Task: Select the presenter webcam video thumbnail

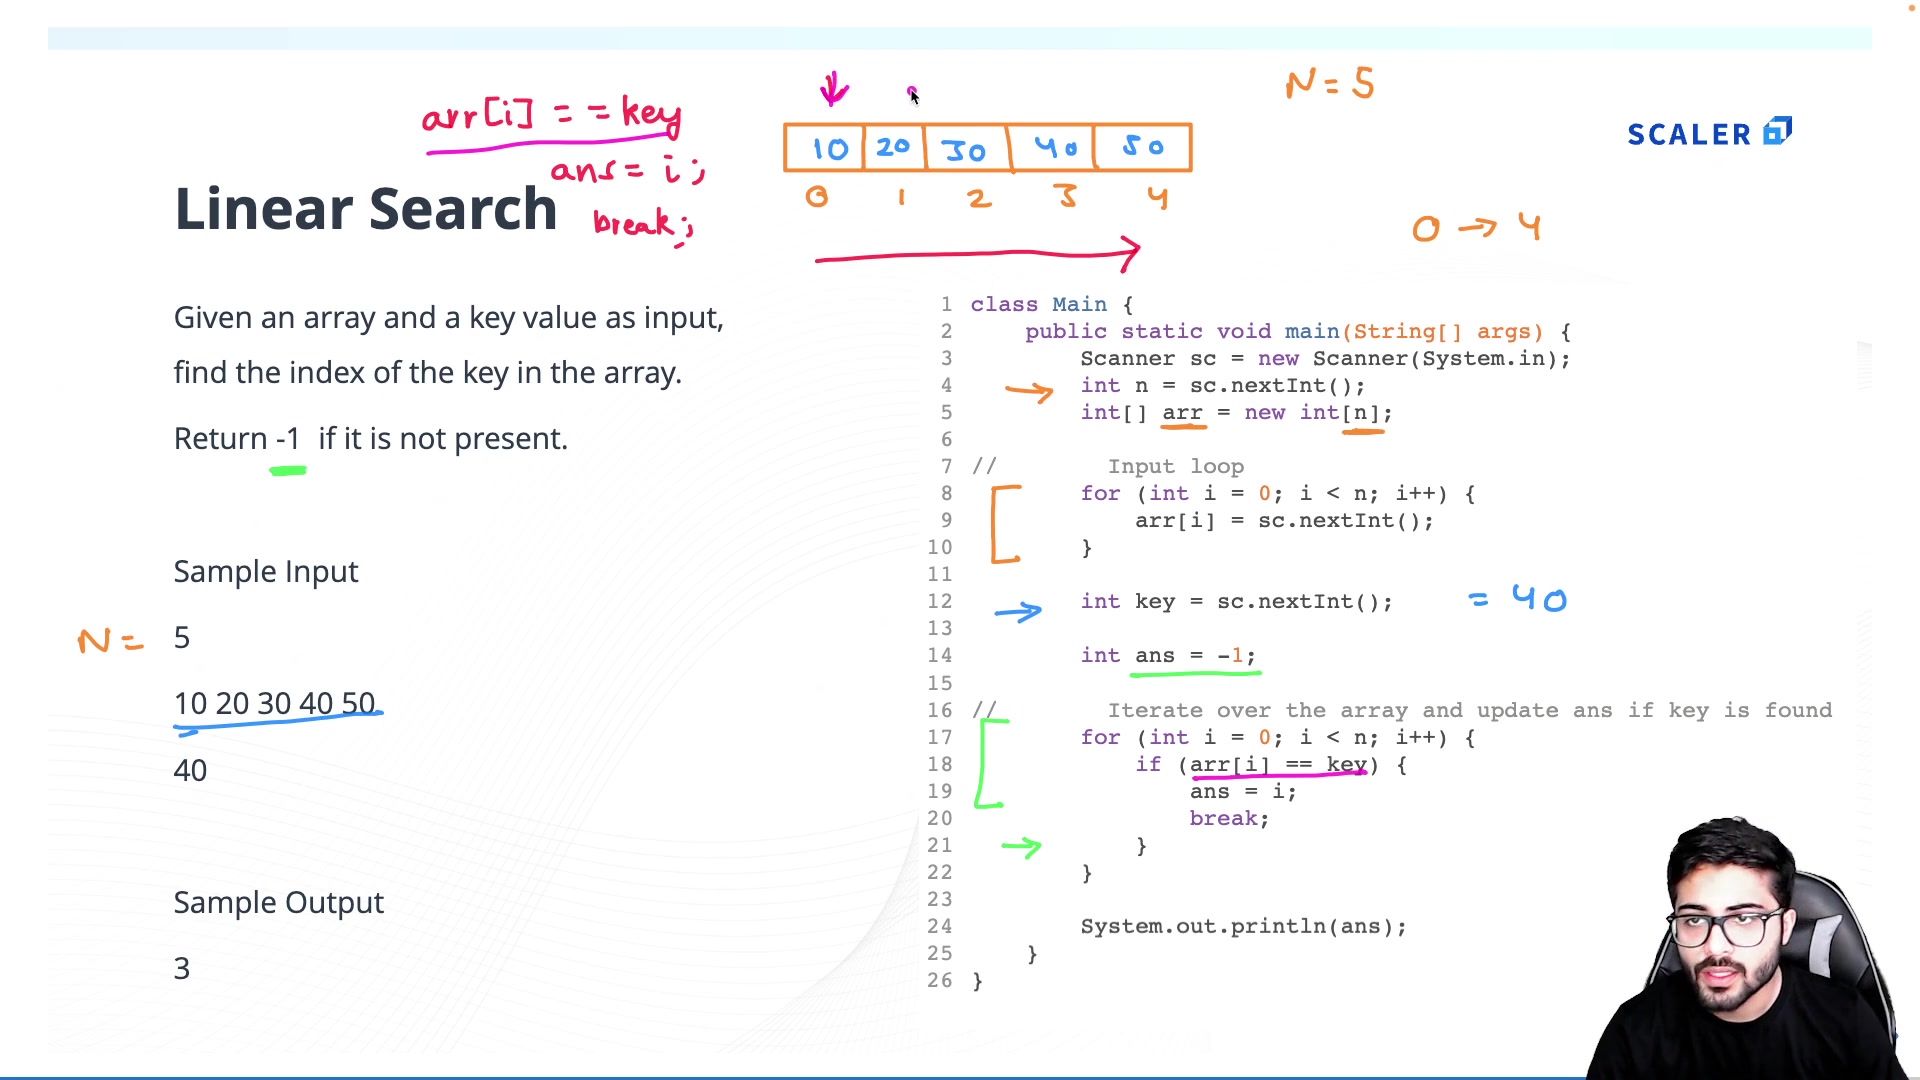Action: pyautogui.click(x=1752, y=948)
